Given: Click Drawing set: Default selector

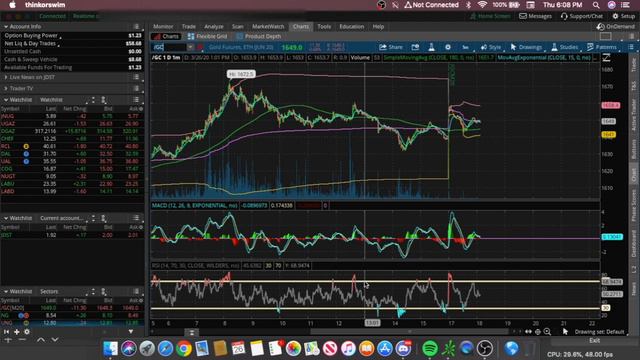Looking at the screenshot, I should 599,332.
